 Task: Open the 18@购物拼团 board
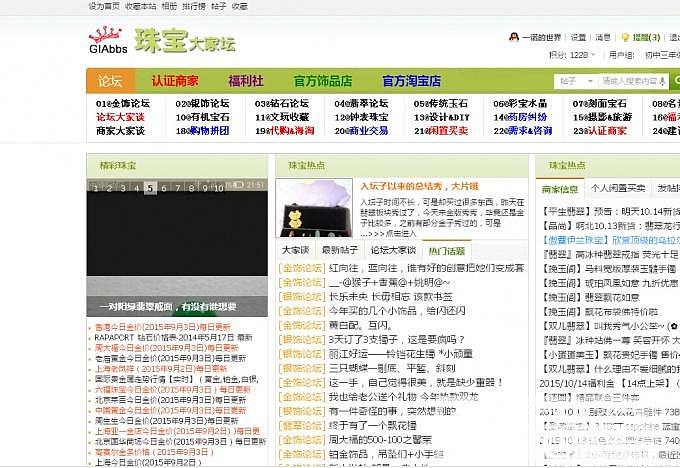click(x=203, y=131)
